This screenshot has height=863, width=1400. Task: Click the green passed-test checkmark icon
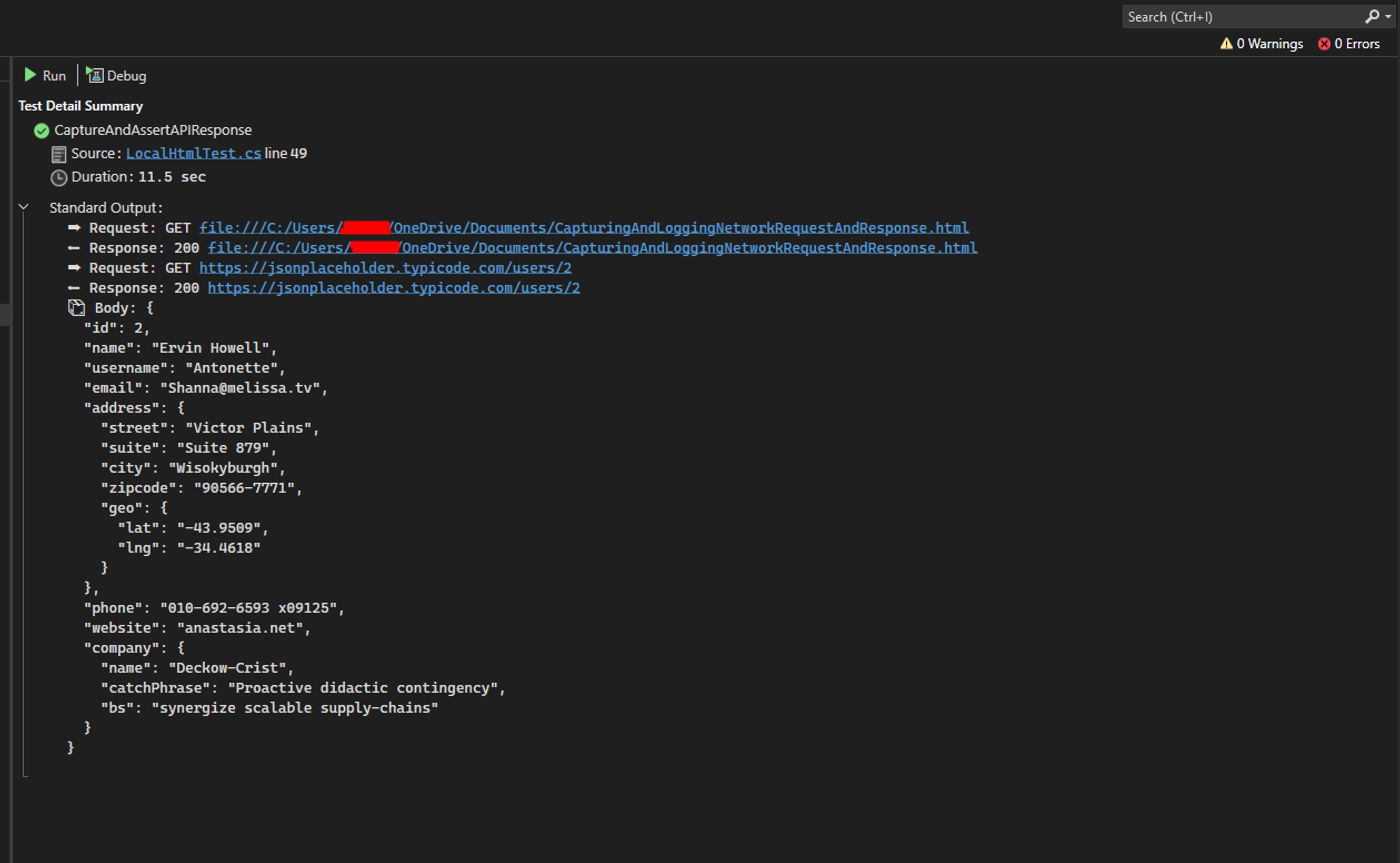click(41, 130)
